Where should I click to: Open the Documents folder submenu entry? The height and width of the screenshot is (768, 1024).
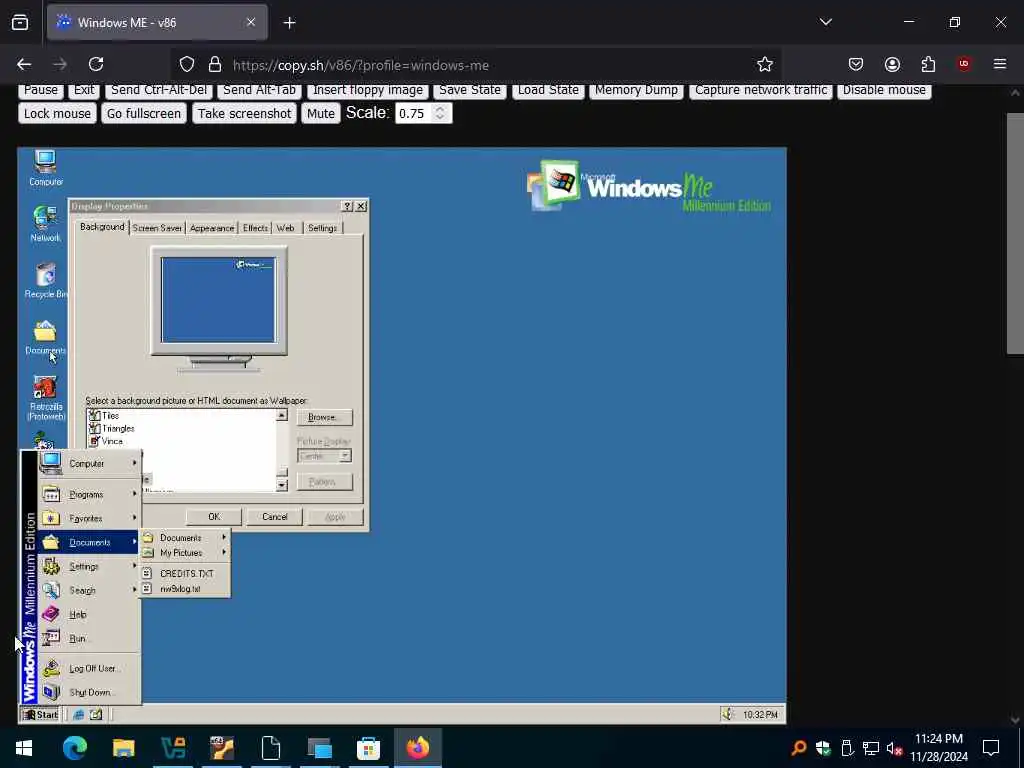pos(185,537)
